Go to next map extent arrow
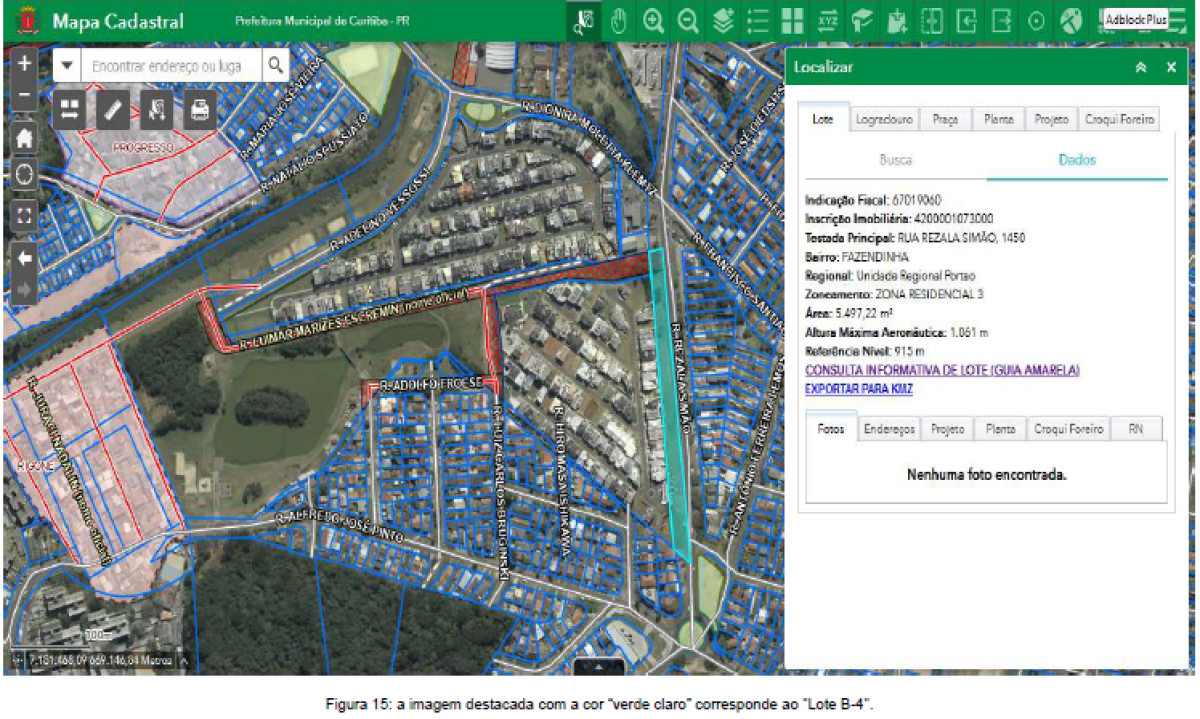This screenshot has width=1200, height=719. click(25, 290)
